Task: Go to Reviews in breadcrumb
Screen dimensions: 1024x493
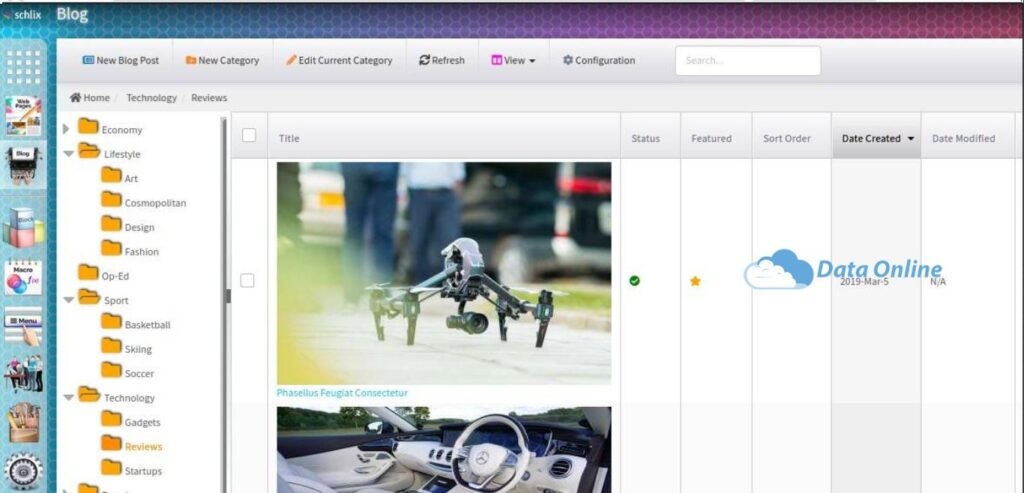Action: coord(209,97)
